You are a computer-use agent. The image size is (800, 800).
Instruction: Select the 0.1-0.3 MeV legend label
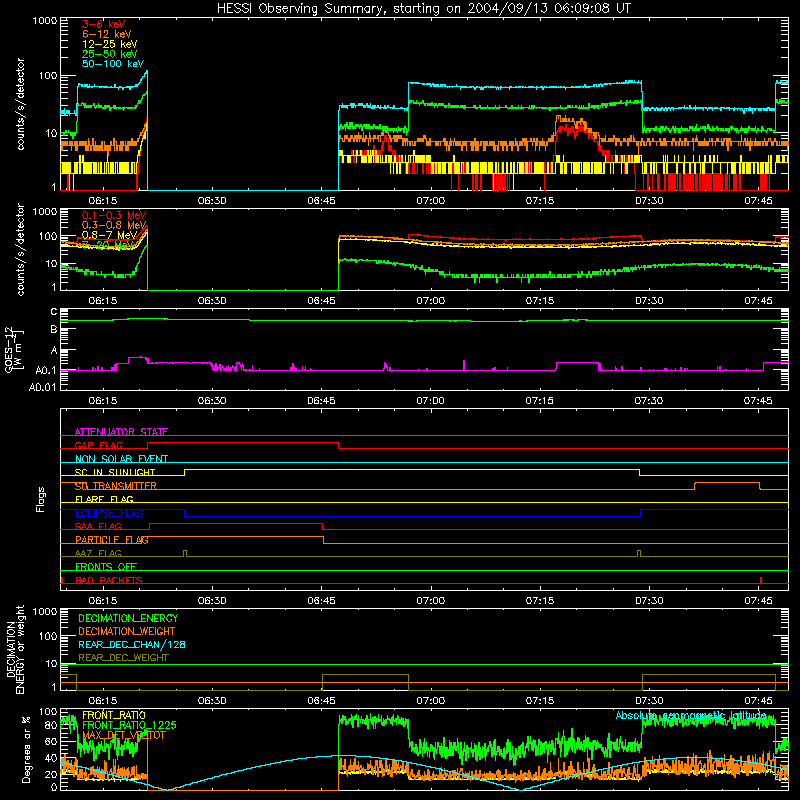pyautogui.click(x=114, y=215)
